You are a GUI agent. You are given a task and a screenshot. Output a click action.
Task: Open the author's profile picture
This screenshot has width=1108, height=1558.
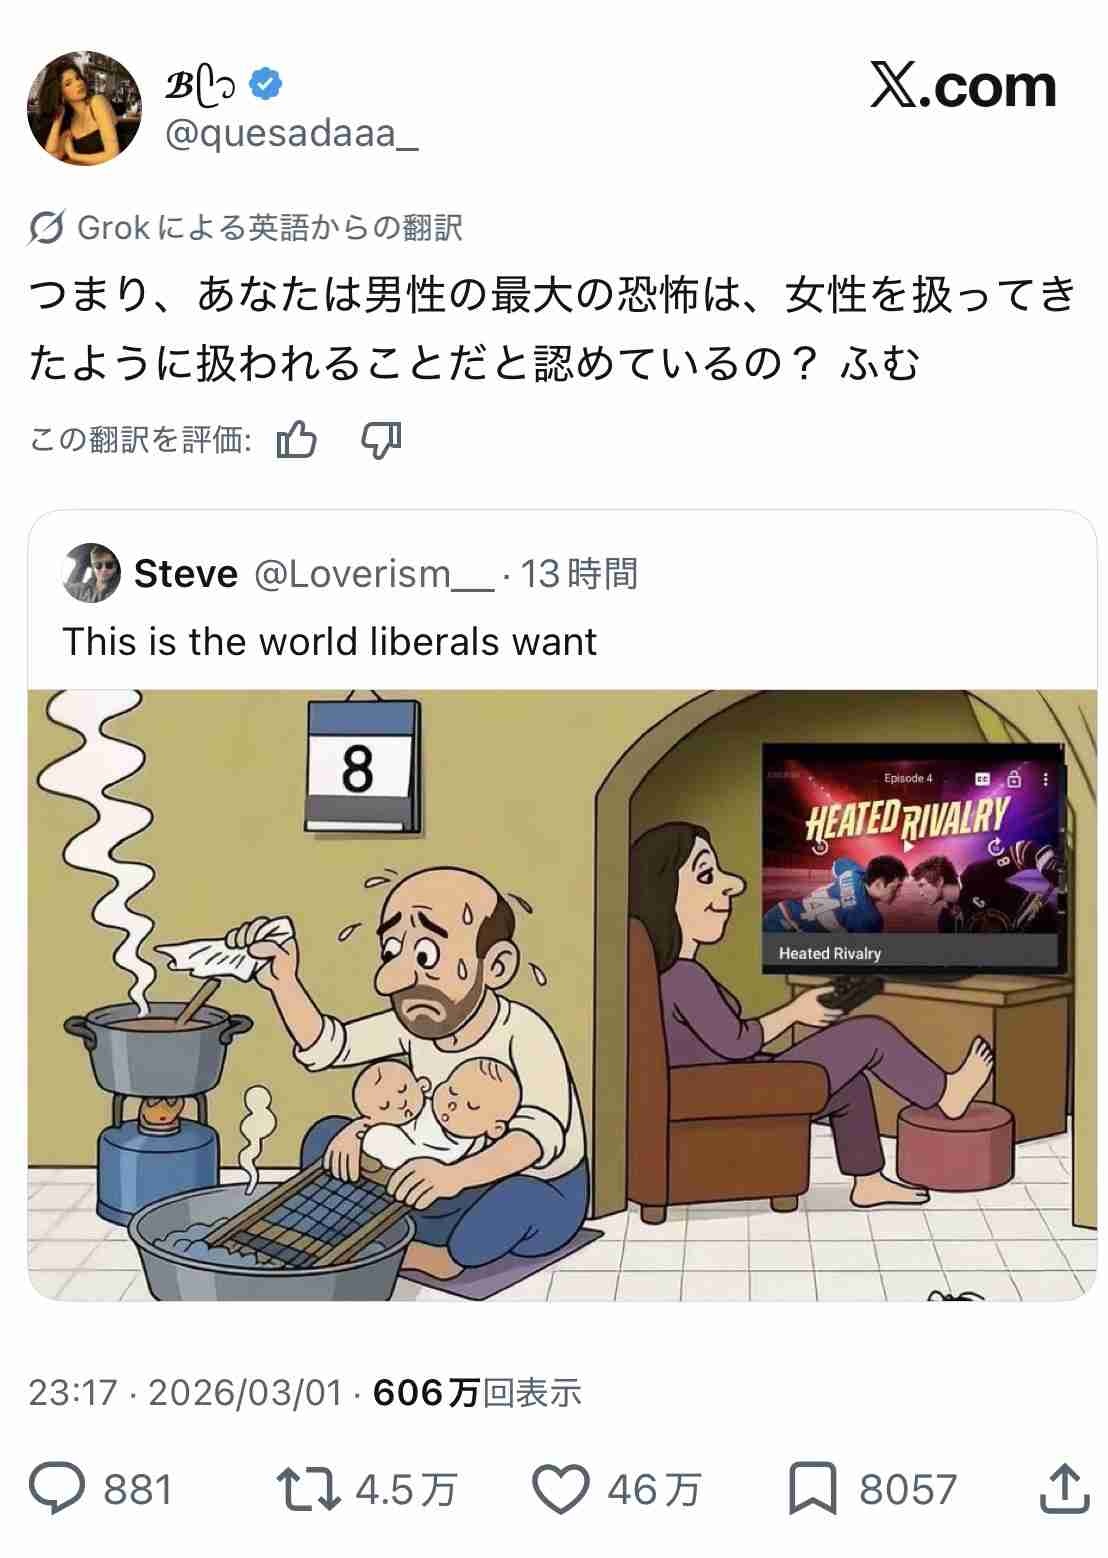[x=85, y=108]
